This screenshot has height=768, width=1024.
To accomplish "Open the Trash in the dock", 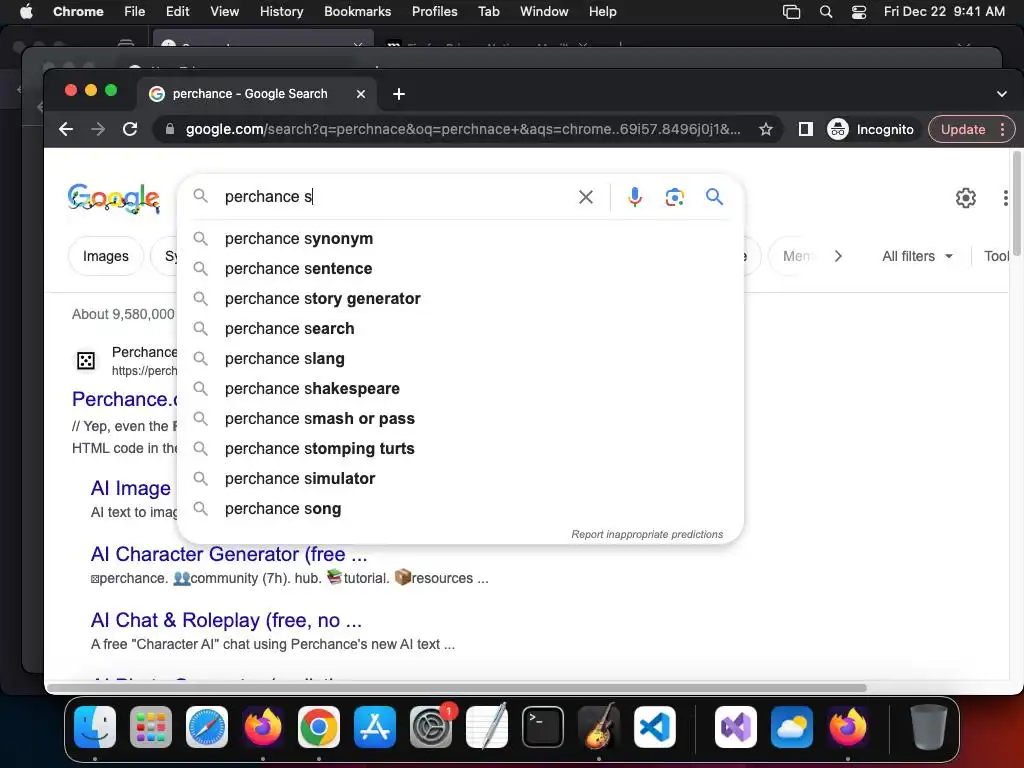I will coord(928,727).
